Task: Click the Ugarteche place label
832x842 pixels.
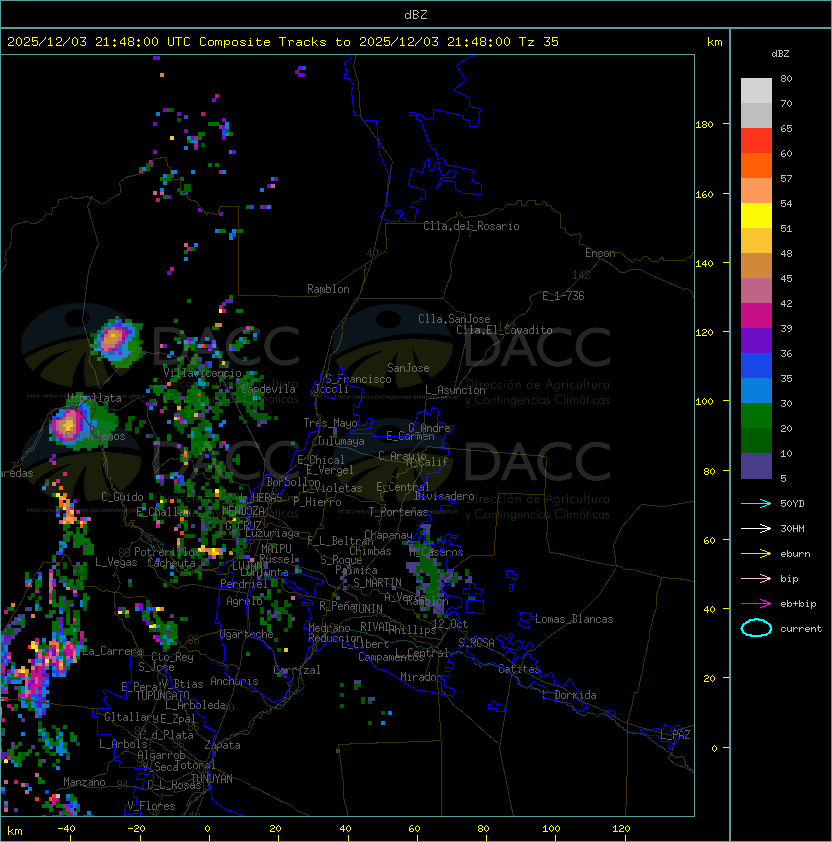Action: click(x=247, y=634)
